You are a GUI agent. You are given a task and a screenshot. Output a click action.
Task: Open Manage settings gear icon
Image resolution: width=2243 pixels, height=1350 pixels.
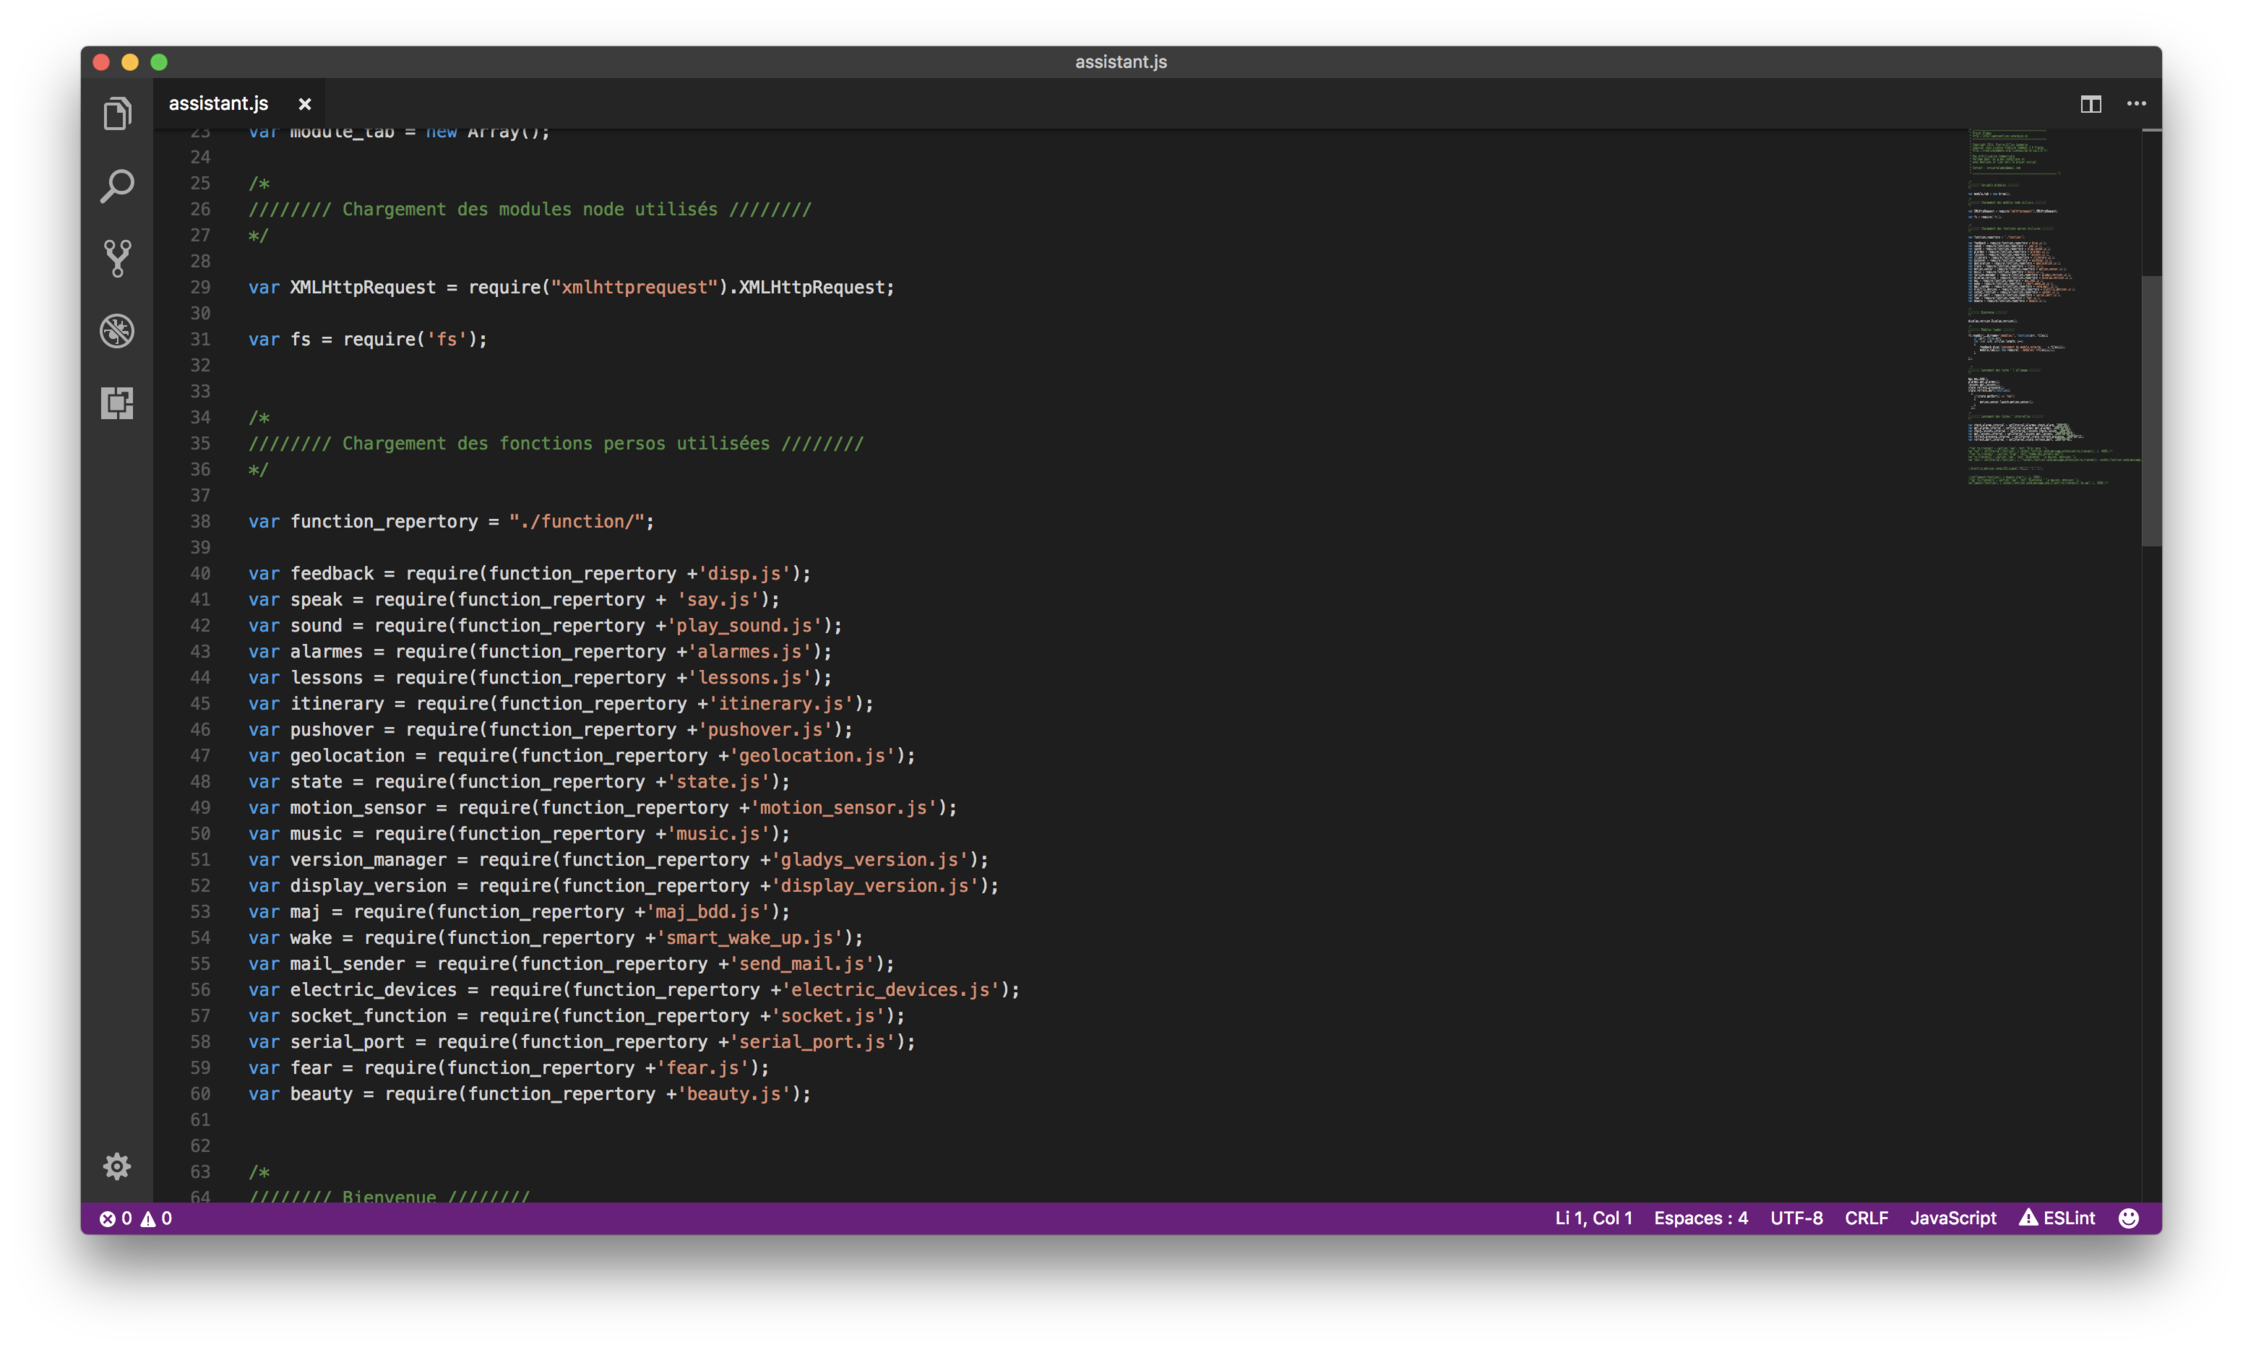[117, 1166]
